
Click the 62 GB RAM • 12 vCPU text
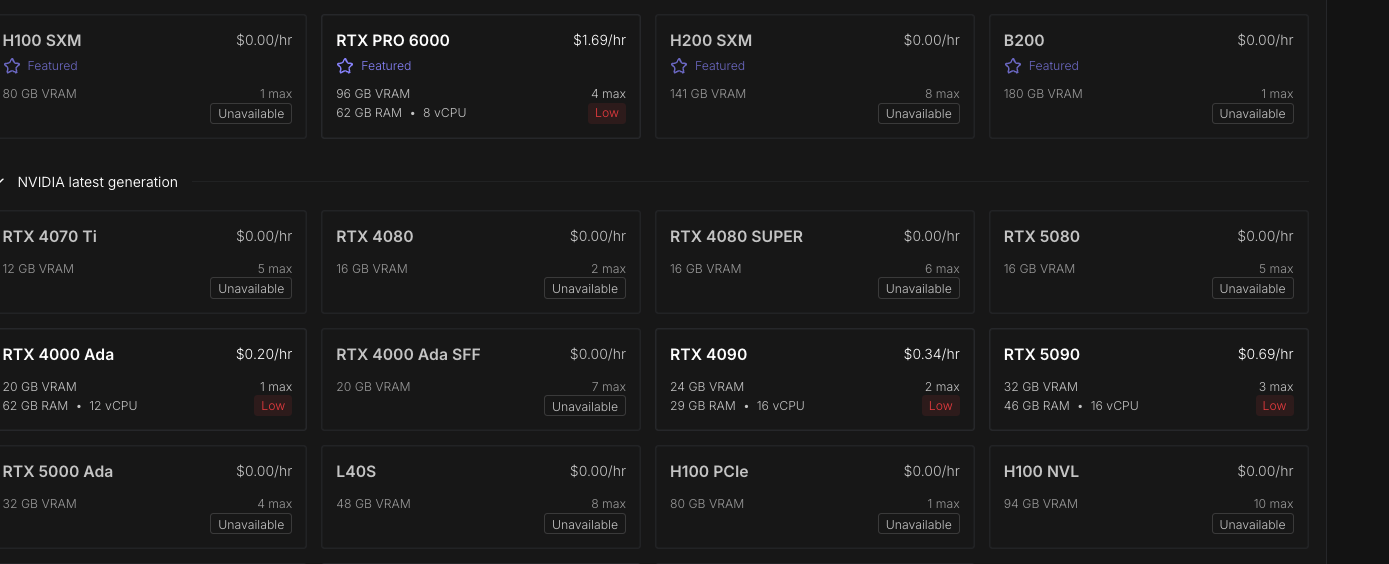70,406
